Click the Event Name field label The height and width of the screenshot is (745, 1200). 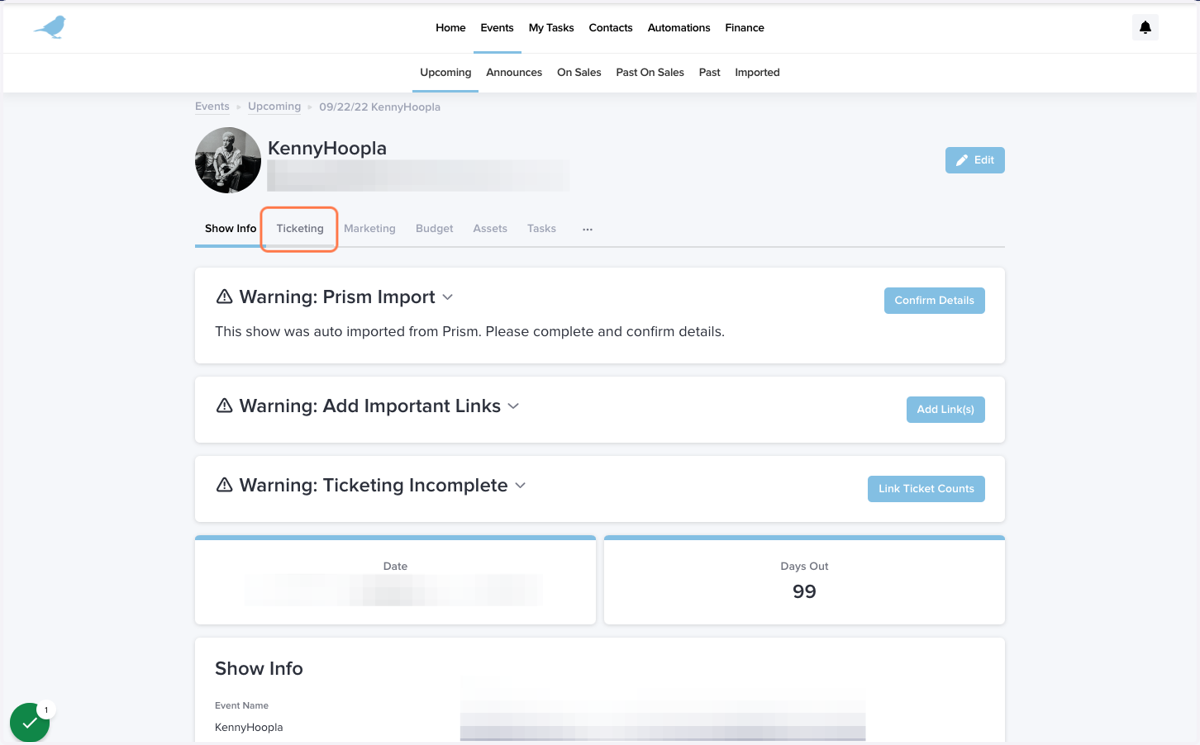pyautogui.click(x=242, y=705)
